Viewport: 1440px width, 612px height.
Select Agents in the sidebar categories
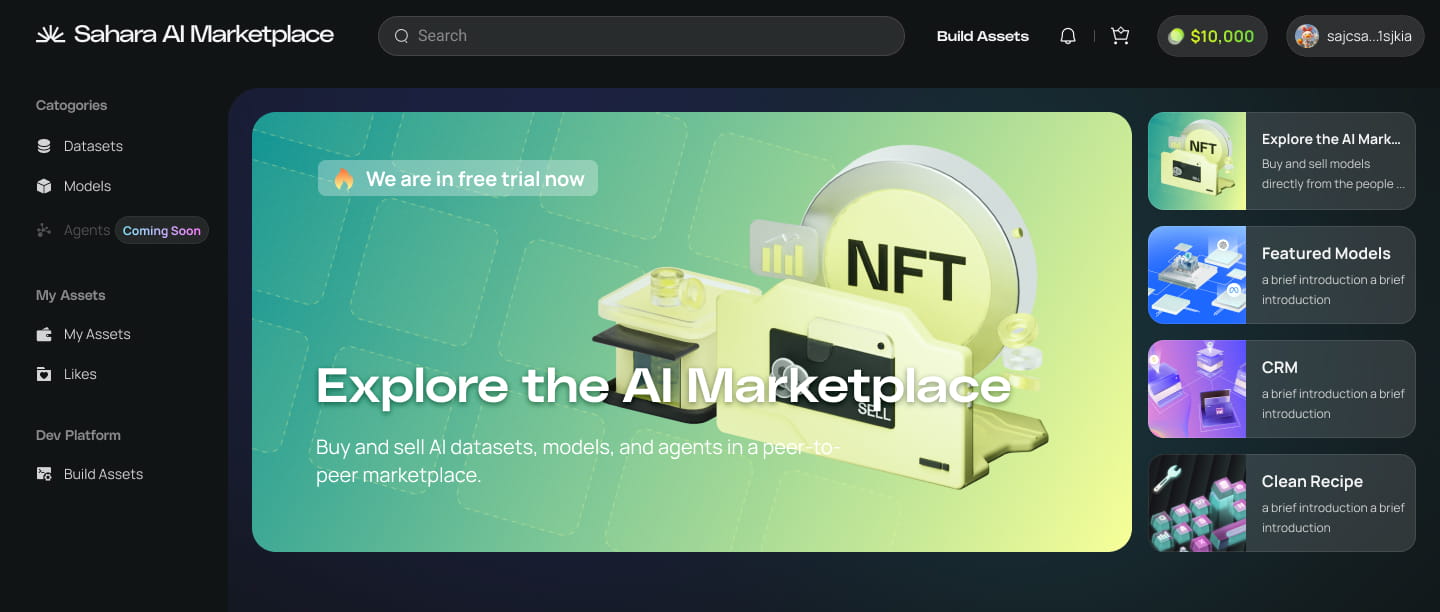[x=86, y=230]
